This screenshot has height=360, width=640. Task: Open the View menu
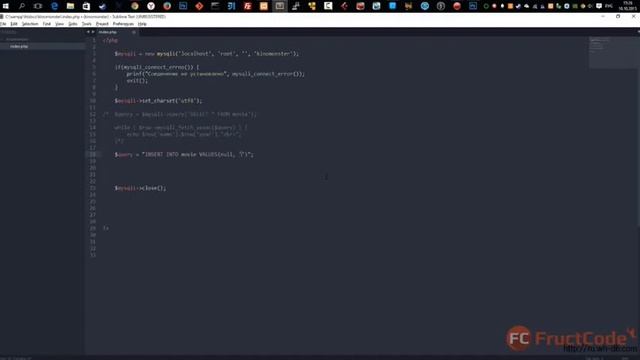tap(60, 24)
